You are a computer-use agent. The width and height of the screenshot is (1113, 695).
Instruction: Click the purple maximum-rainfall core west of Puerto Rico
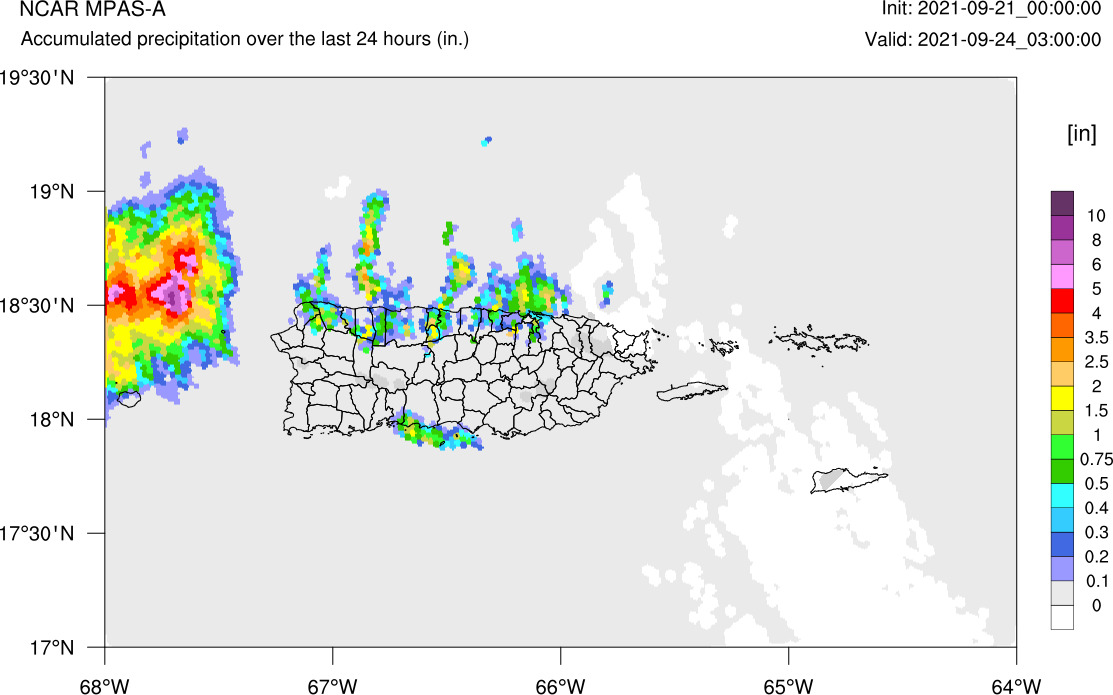[x=173, y=295]
